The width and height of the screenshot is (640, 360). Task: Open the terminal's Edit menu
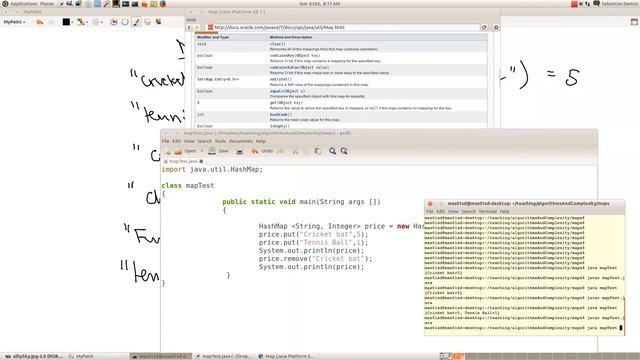click(440, 211)
